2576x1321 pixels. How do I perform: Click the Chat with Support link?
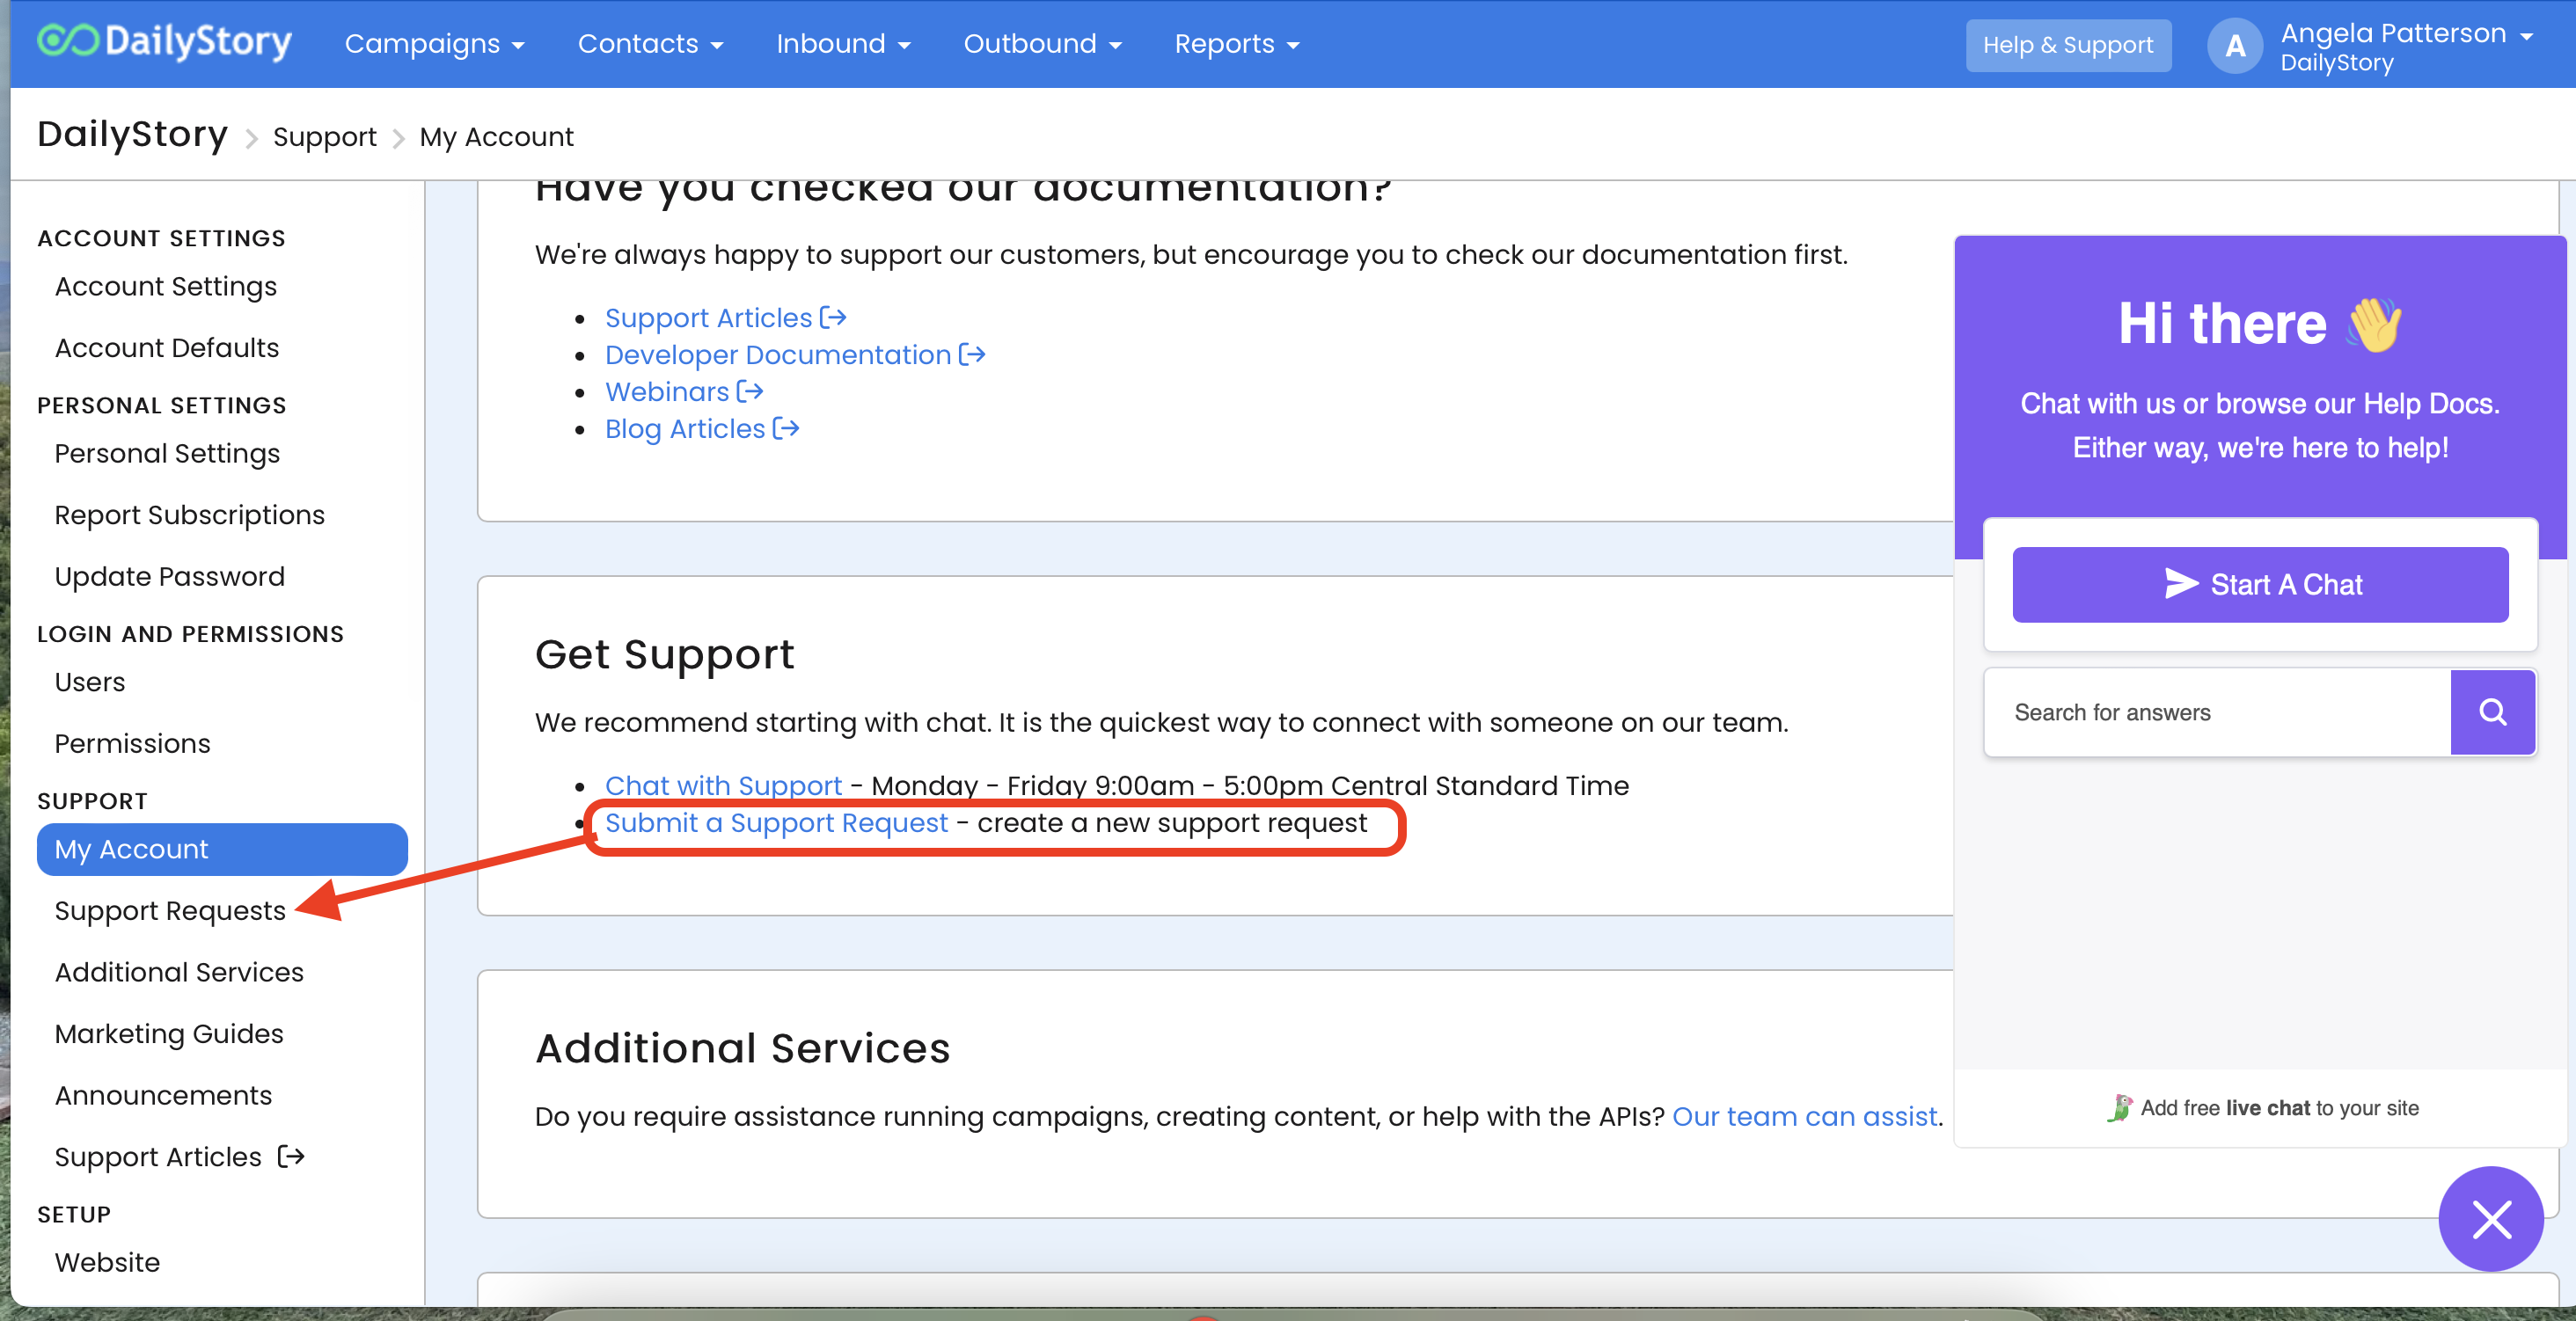point(723,786)
